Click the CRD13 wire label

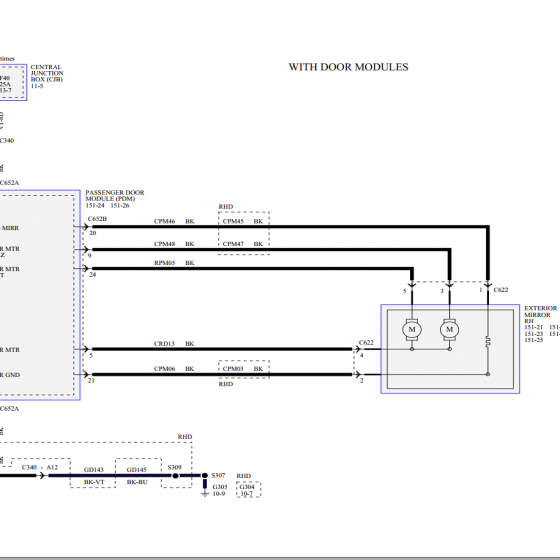164,344
